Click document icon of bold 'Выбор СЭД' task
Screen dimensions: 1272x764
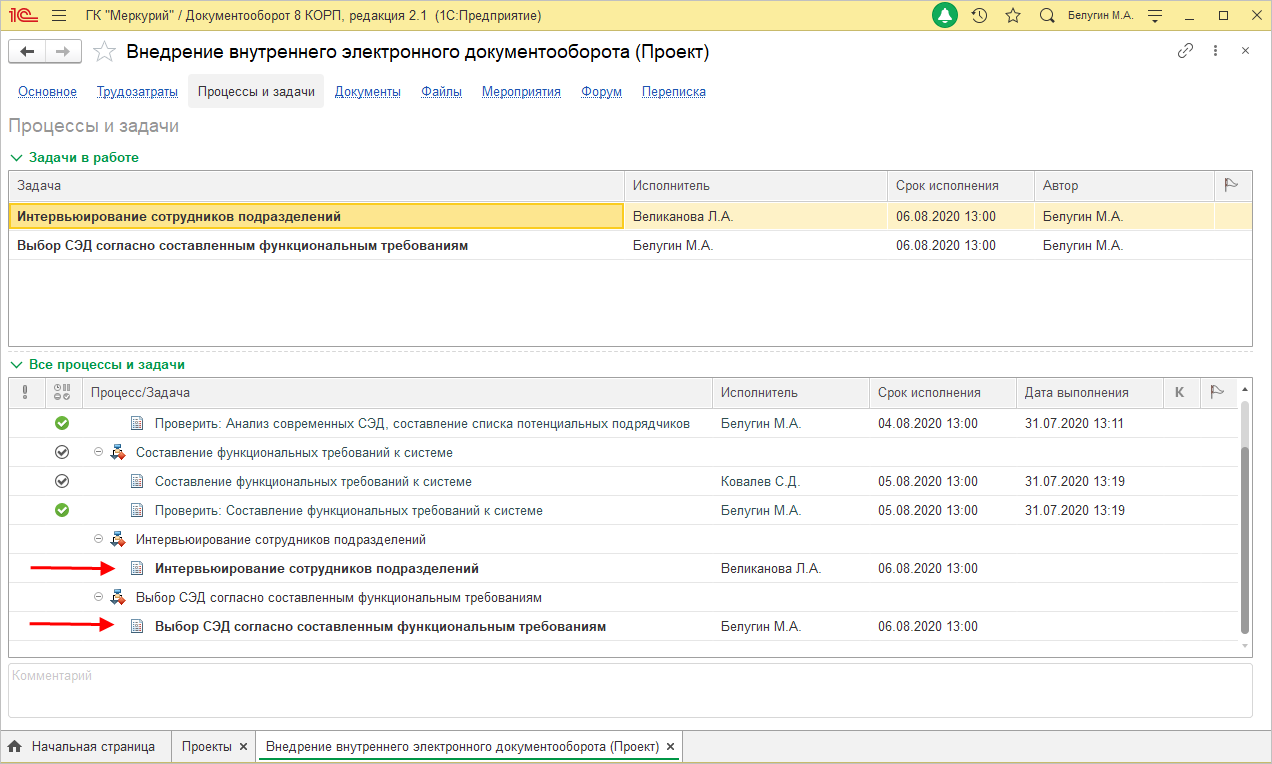[x=138, y=626]
